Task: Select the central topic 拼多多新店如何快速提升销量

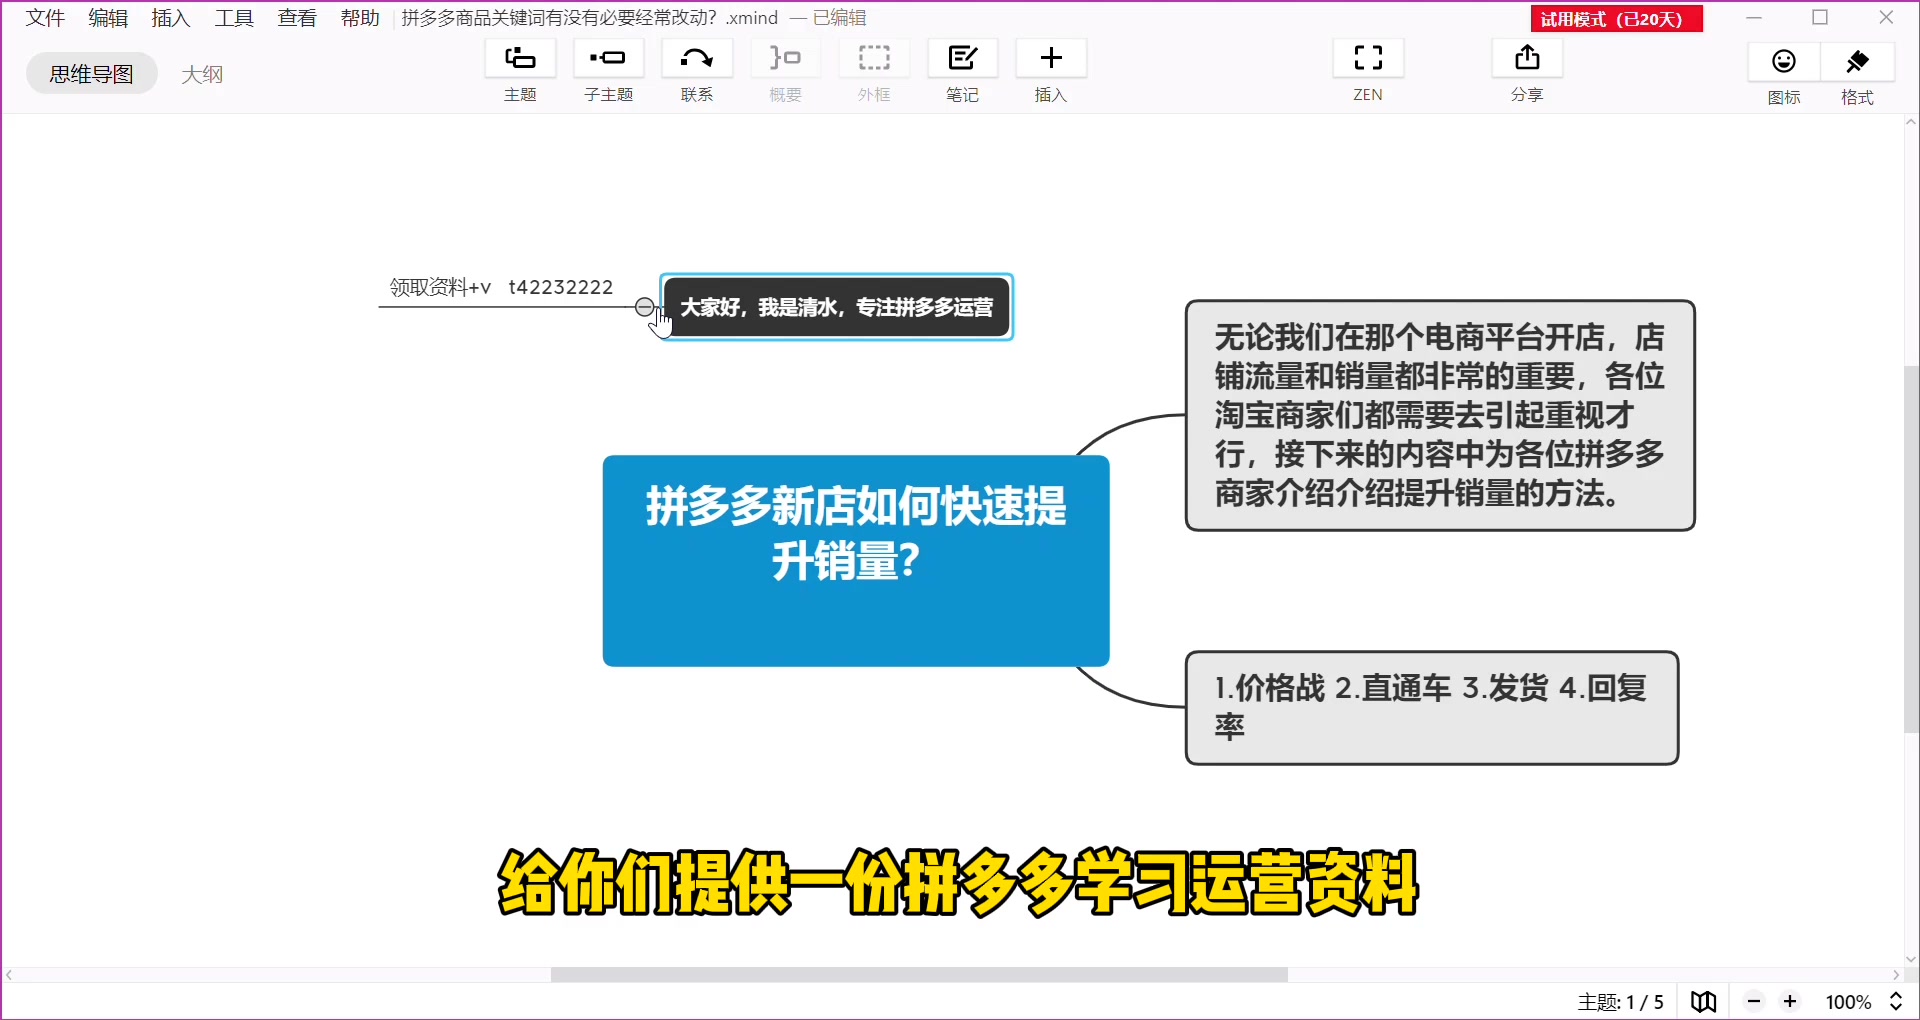Action: (856, 561)
